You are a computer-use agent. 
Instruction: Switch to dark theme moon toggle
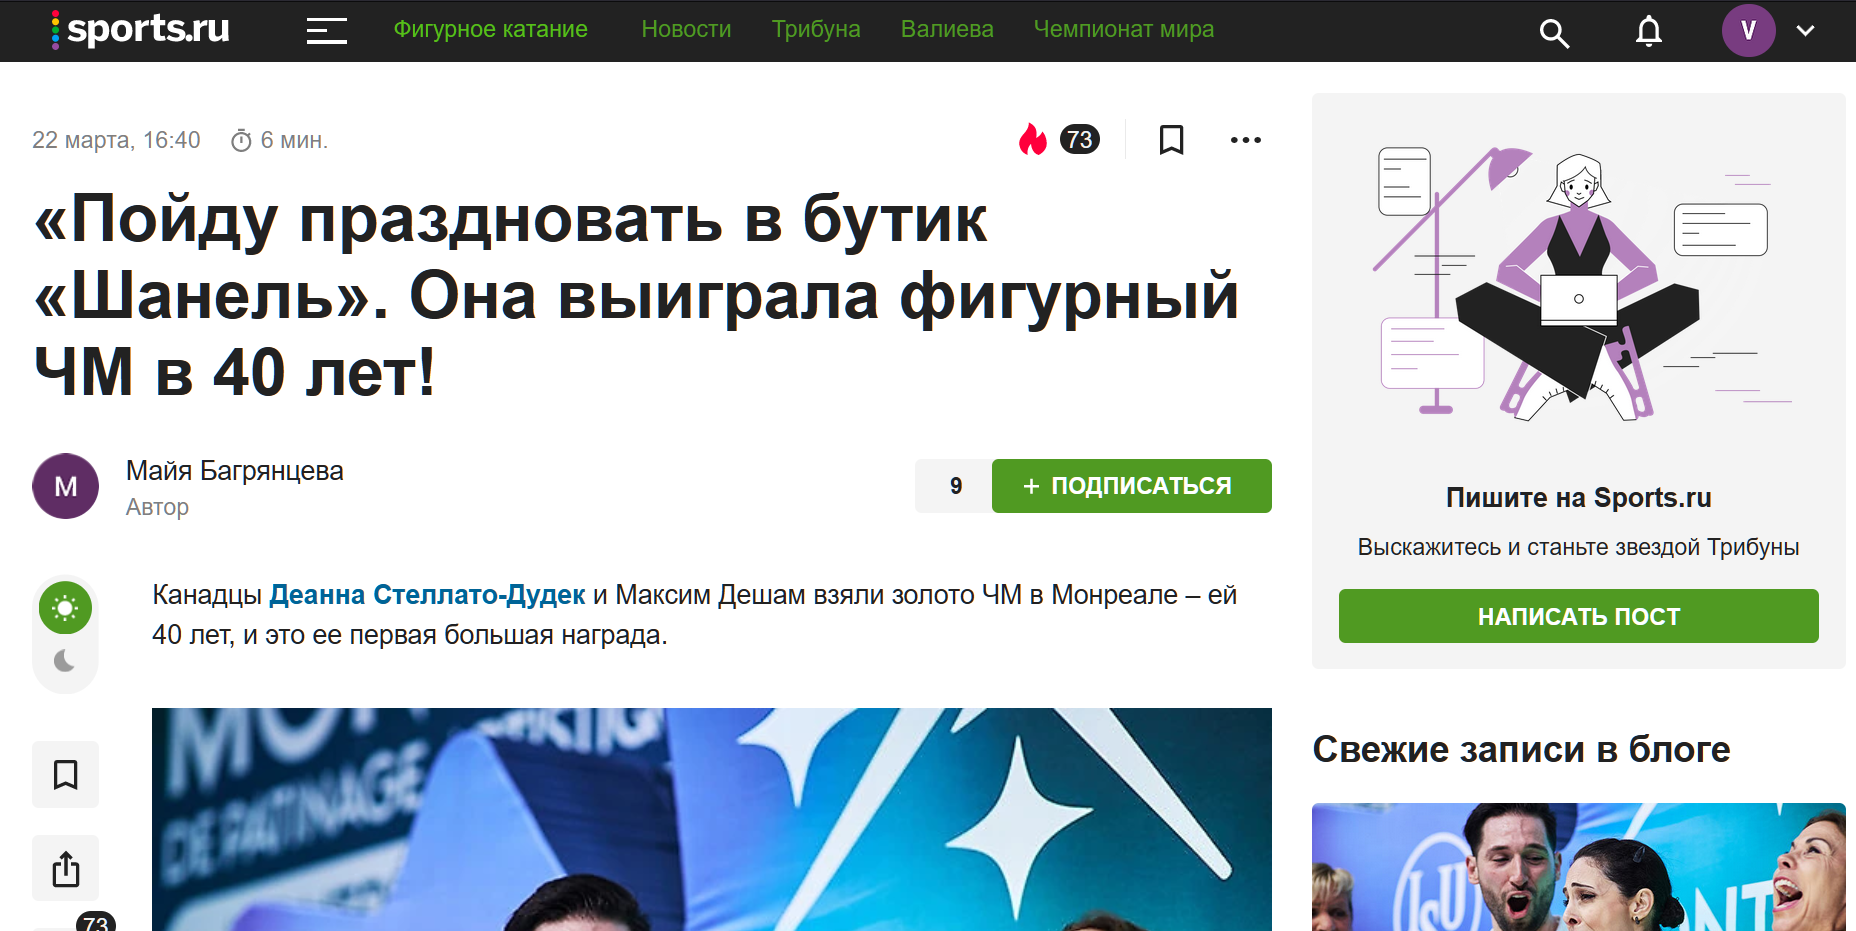65,660
